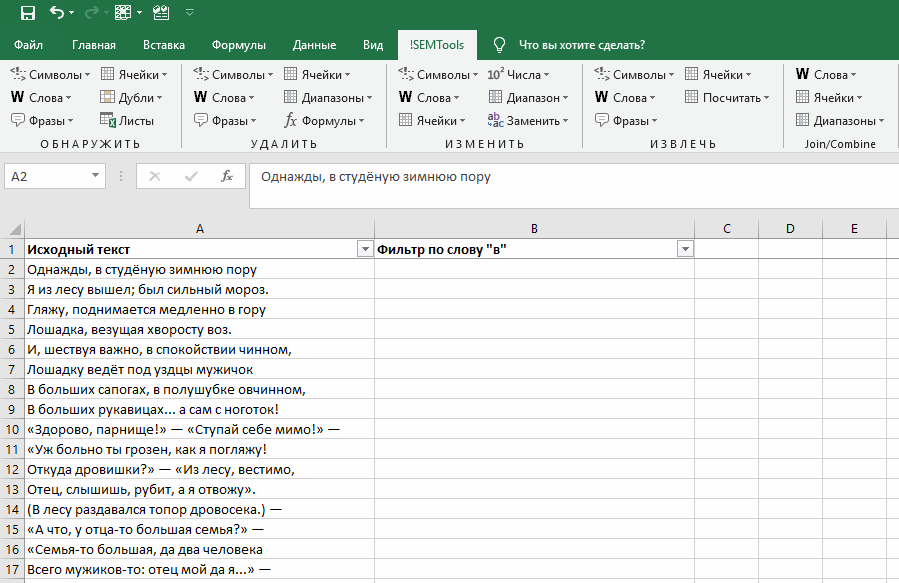Open Диапазоны menu in Join/Combine group
899x583 pixels.
coord(840,120)
